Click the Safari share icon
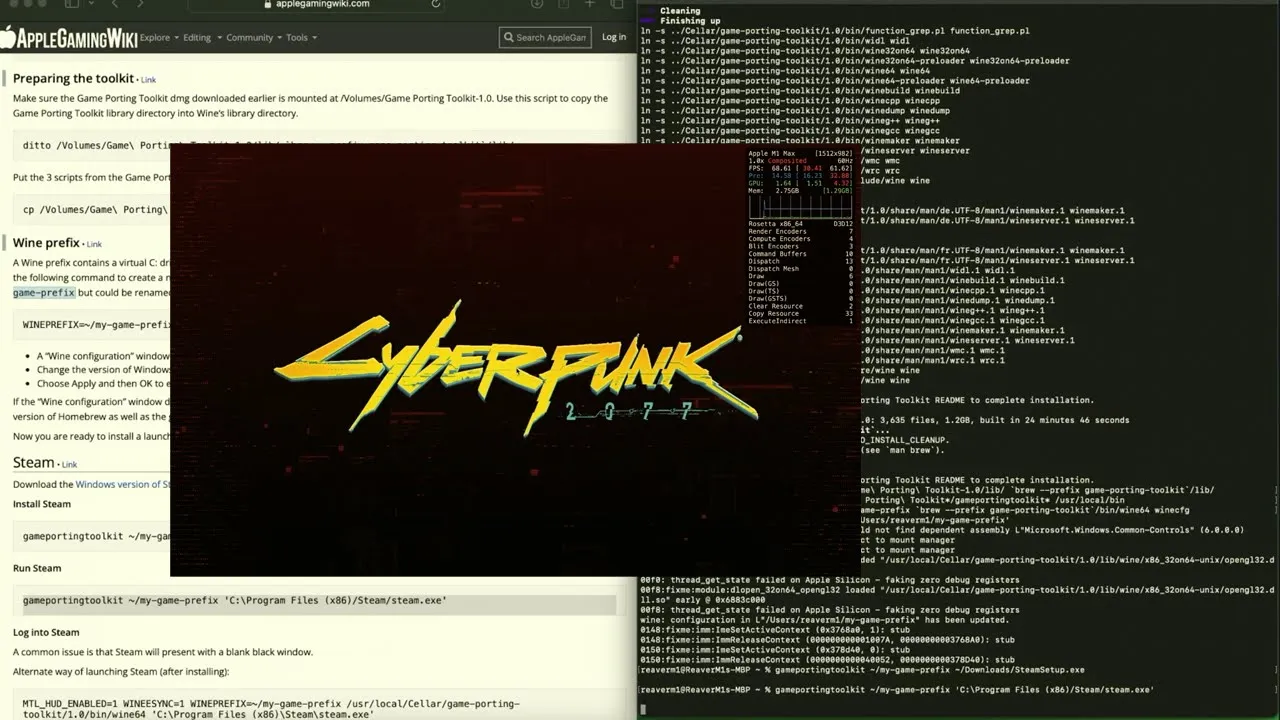Screen dimensions: 1280x720 (563, 4)
